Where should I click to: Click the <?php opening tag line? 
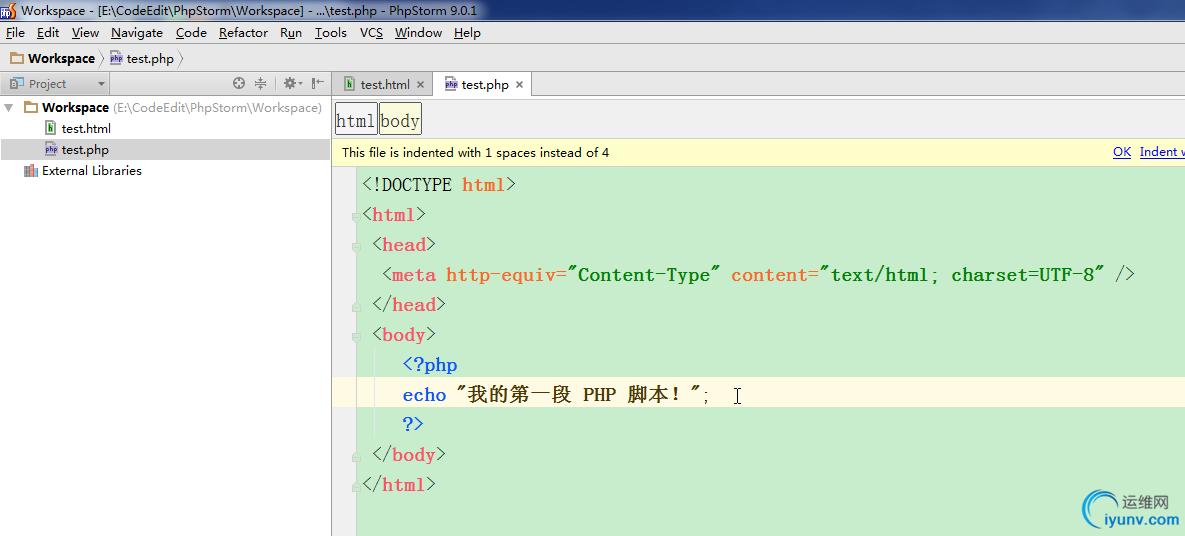(x=430, y=365)
